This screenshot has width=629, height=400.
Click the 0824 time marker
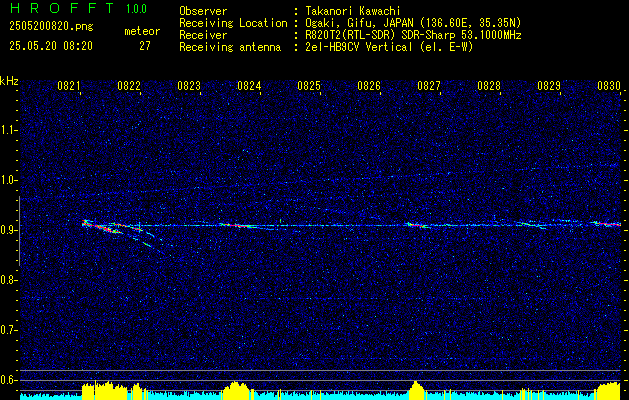point(249,86)
